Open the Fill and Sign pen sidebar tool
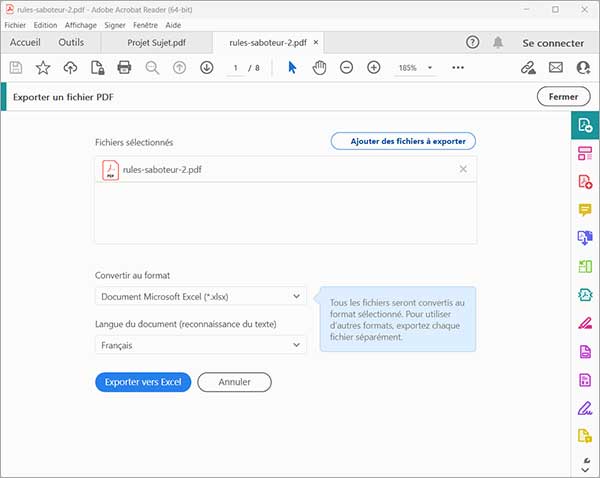This screenshot has height=478, width=600. point(585,408)
